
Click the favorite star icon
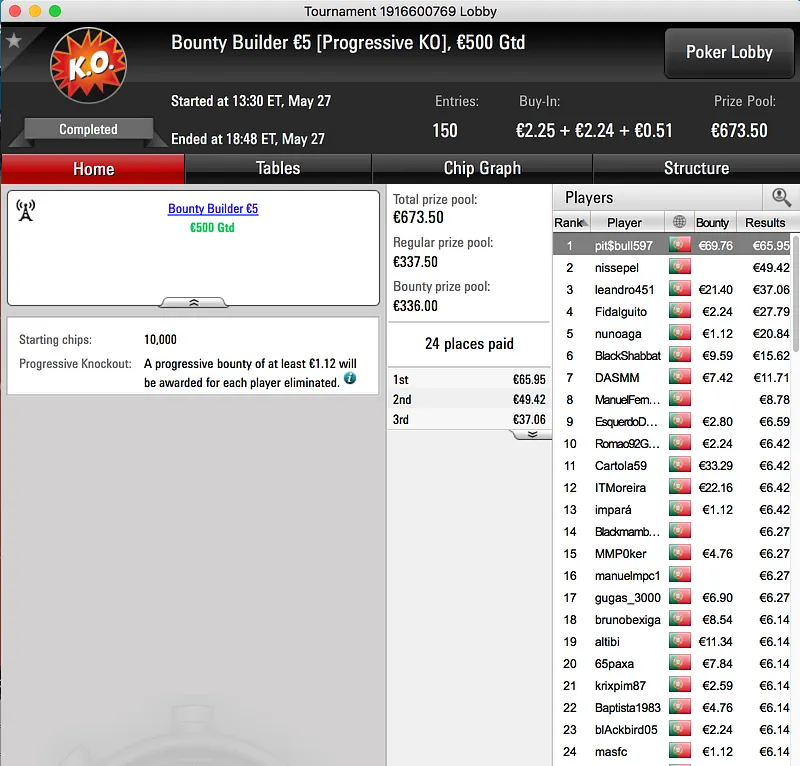point(14,40)
